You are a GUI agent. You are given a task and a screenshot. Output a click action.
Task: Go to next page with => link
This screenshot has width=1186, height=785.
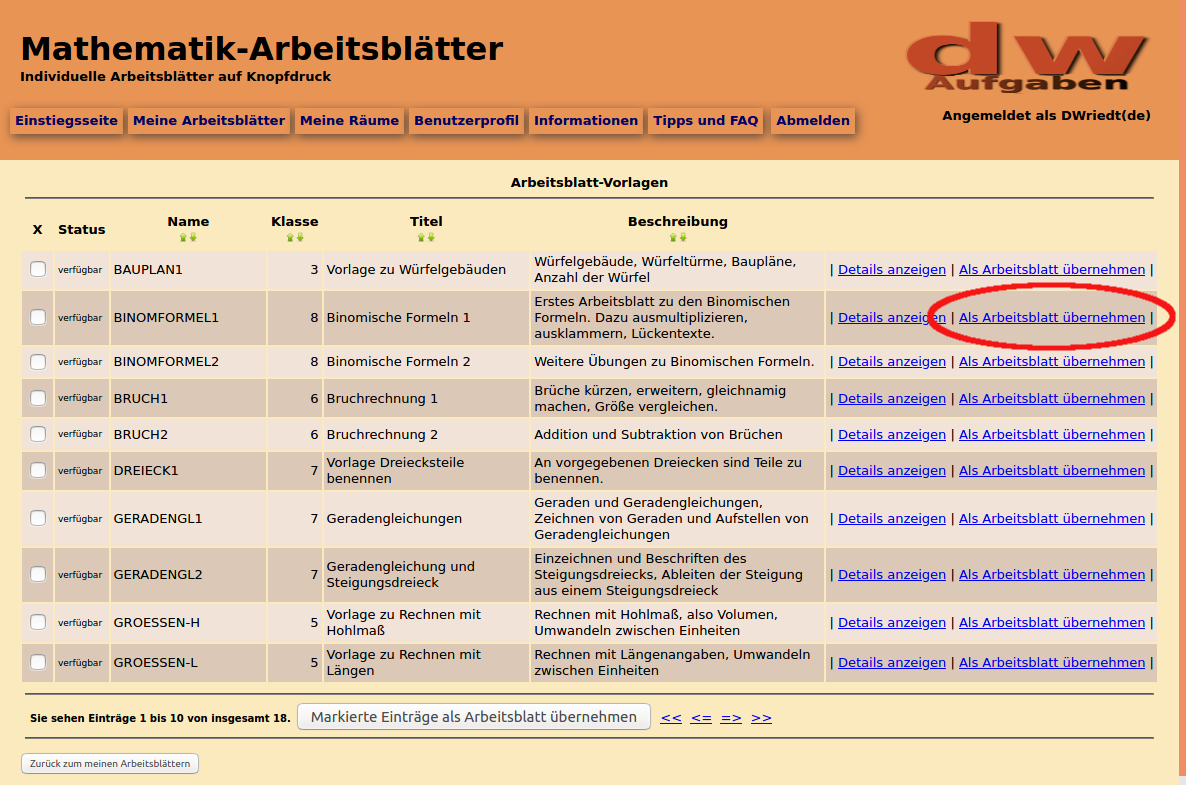[x=731, y=718]
